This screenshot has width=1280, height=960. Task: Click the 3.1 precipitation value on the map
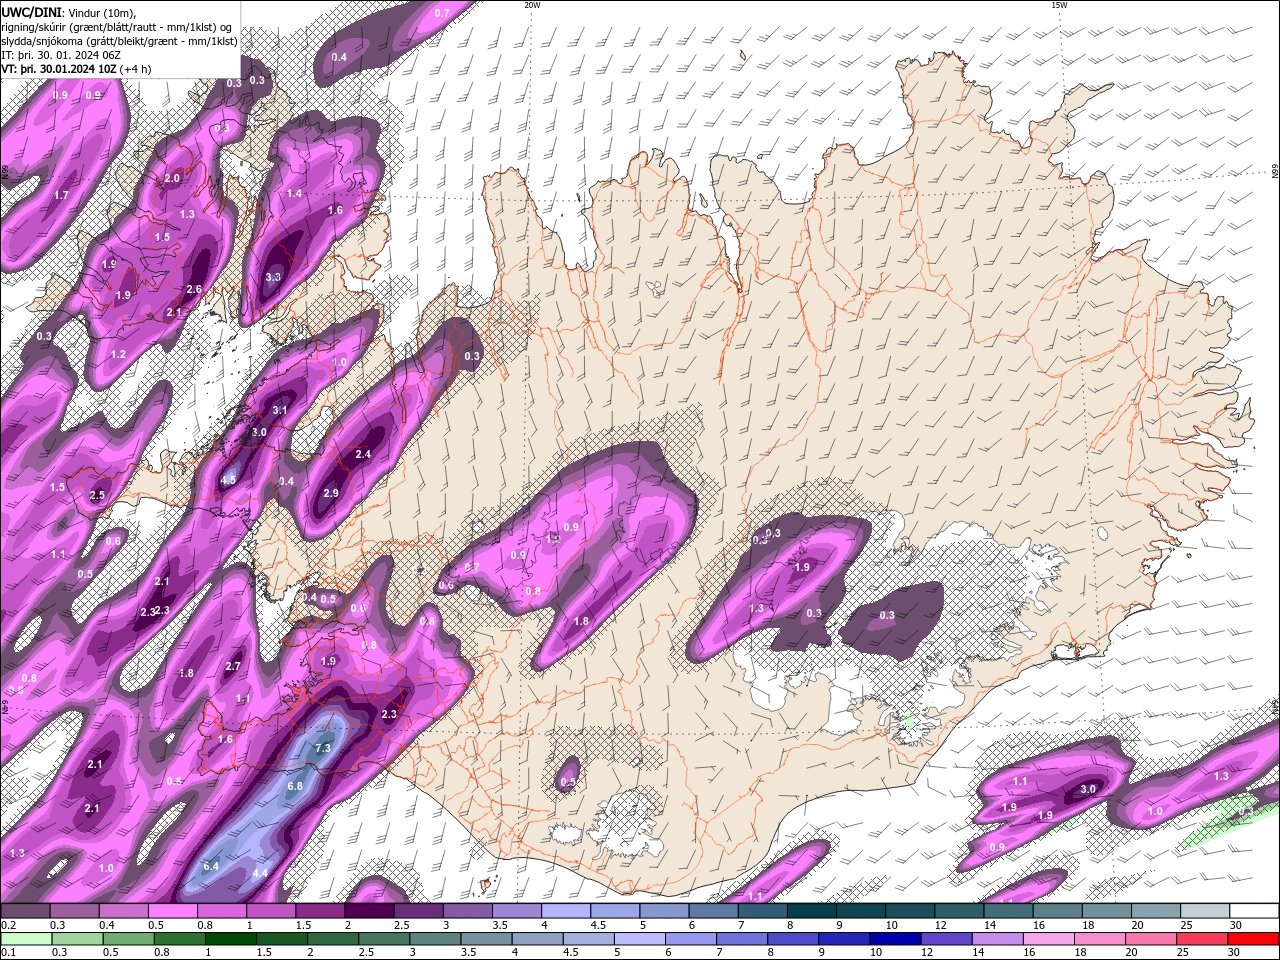280,410
